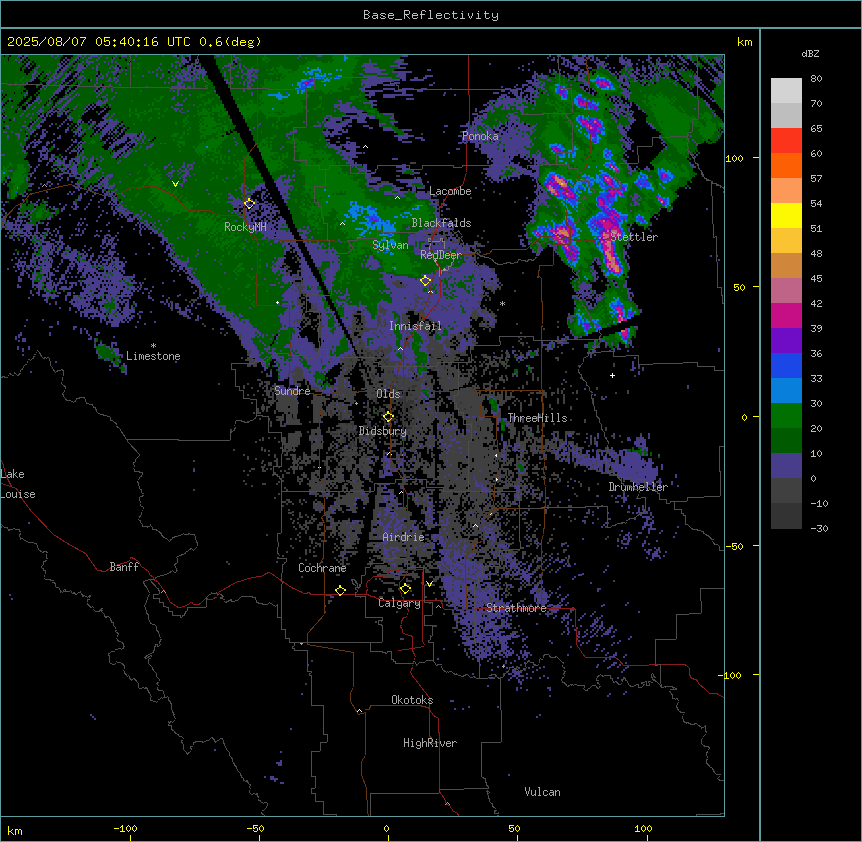862x842 pixels.
Task: Click the yellow diamond marker below Cochrane
Action: coord(340,590)
